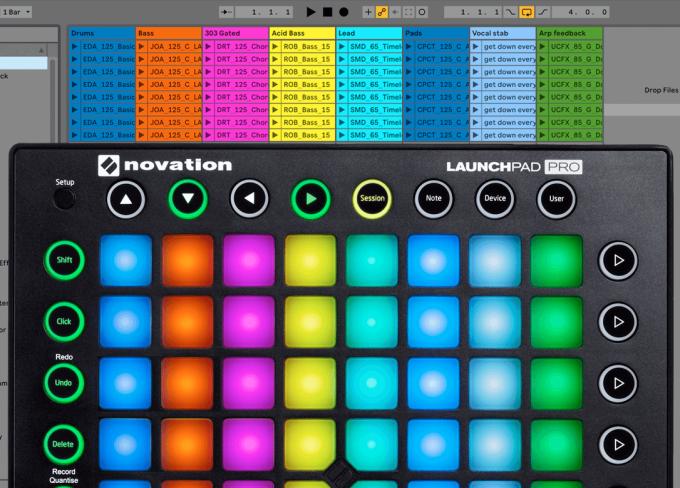Start playback with the transport Play button
Viewport: 680px width, 488px height.
point(311,12)
